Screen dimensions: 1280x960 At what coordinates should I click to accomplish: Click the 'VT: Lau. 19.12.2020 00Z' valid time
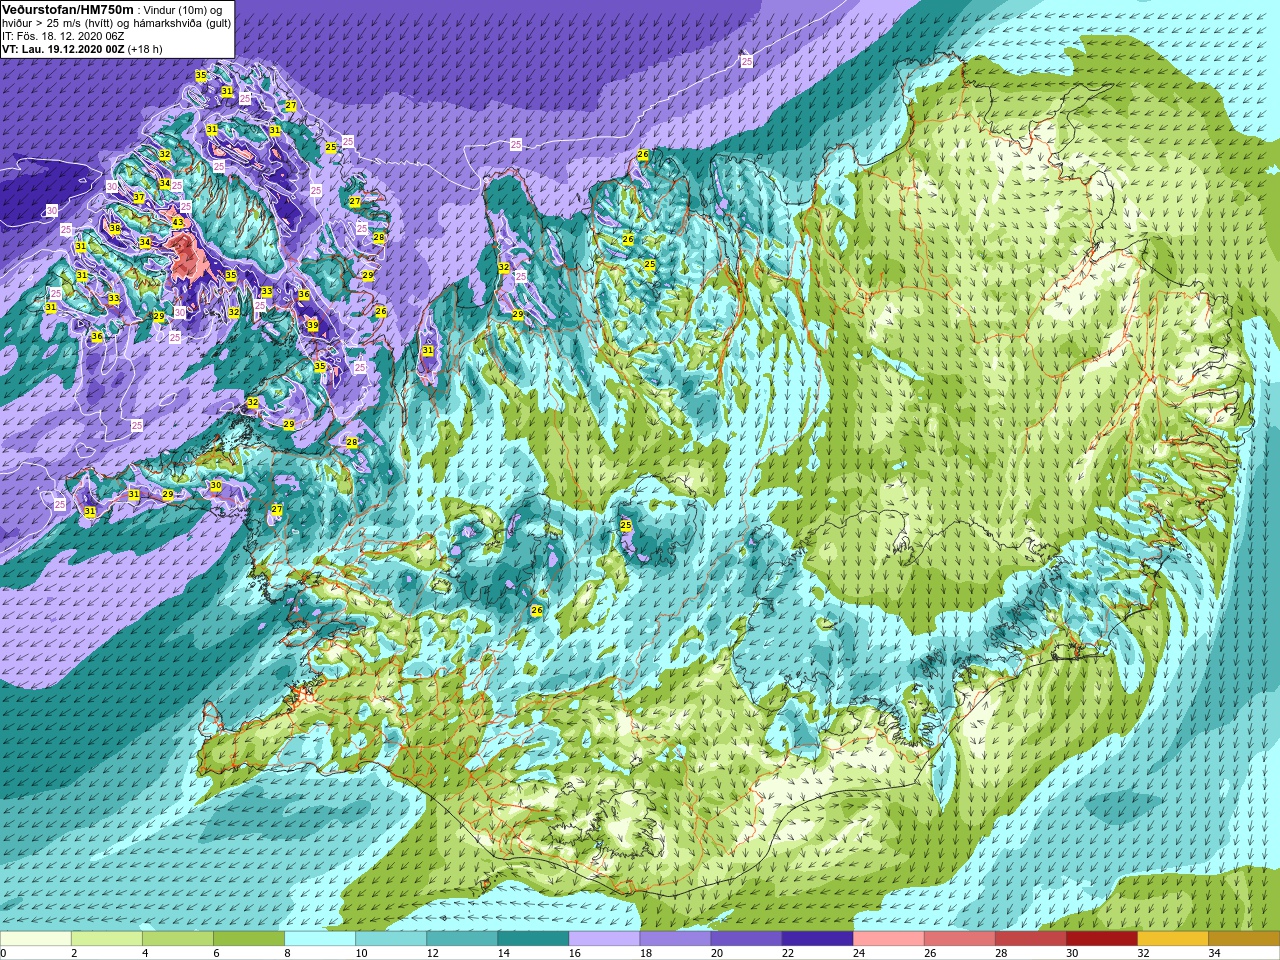tap(62, 49)
